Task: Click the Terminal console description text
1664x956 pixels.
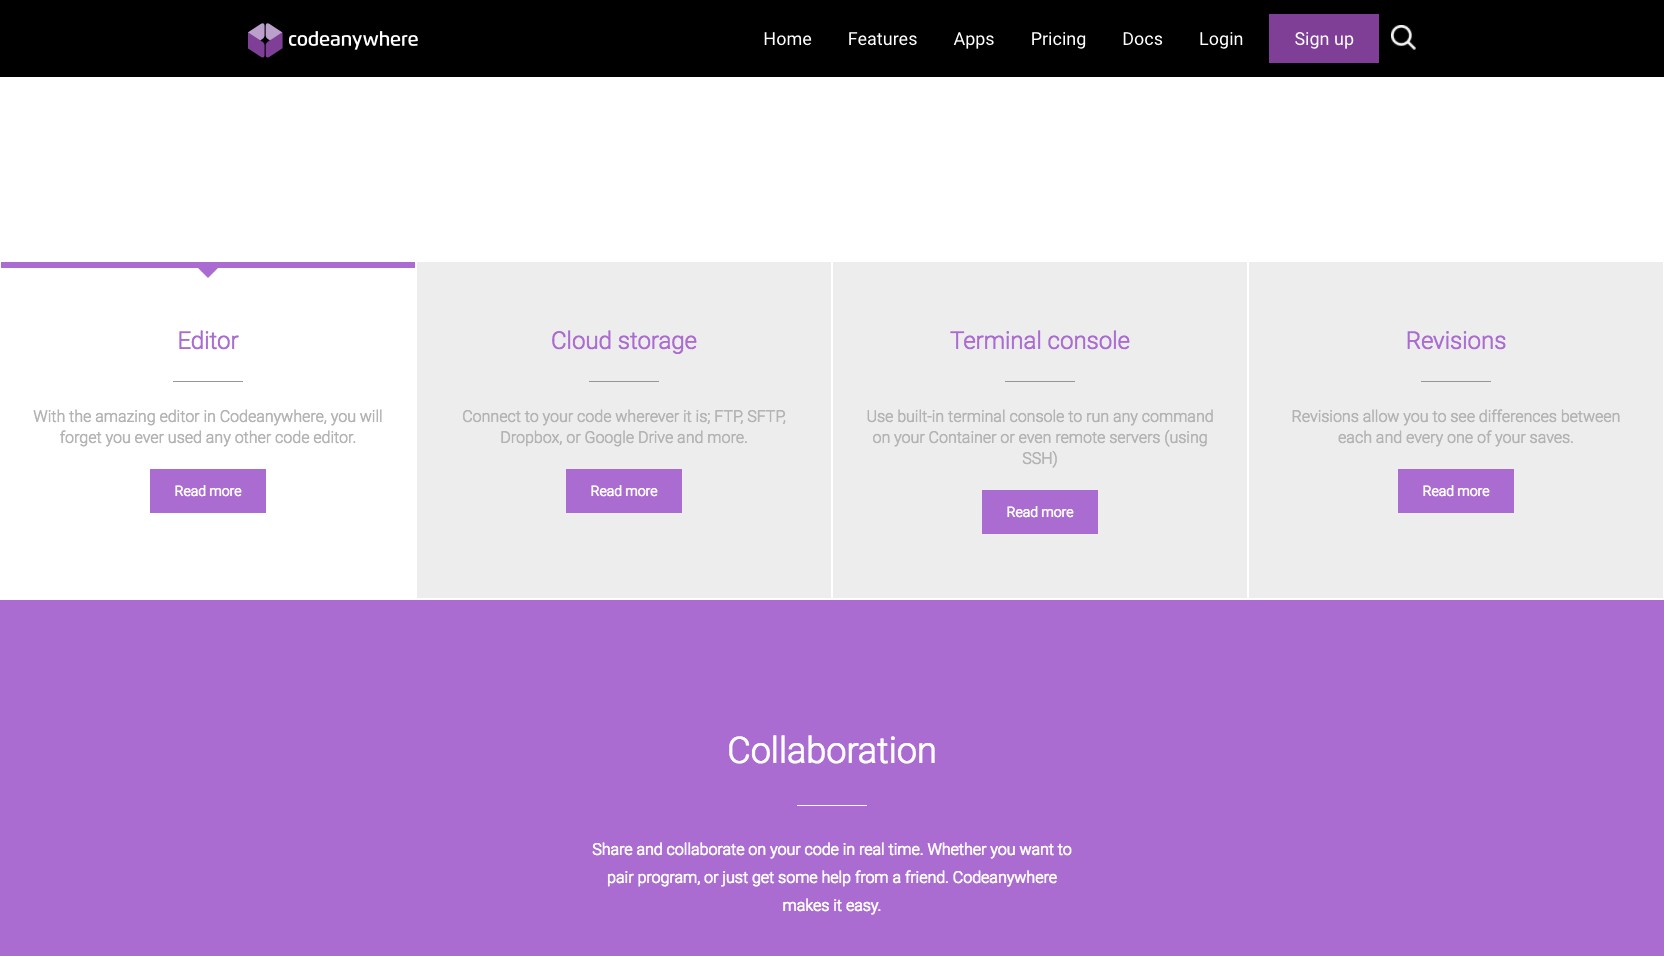Action: 1040,437
